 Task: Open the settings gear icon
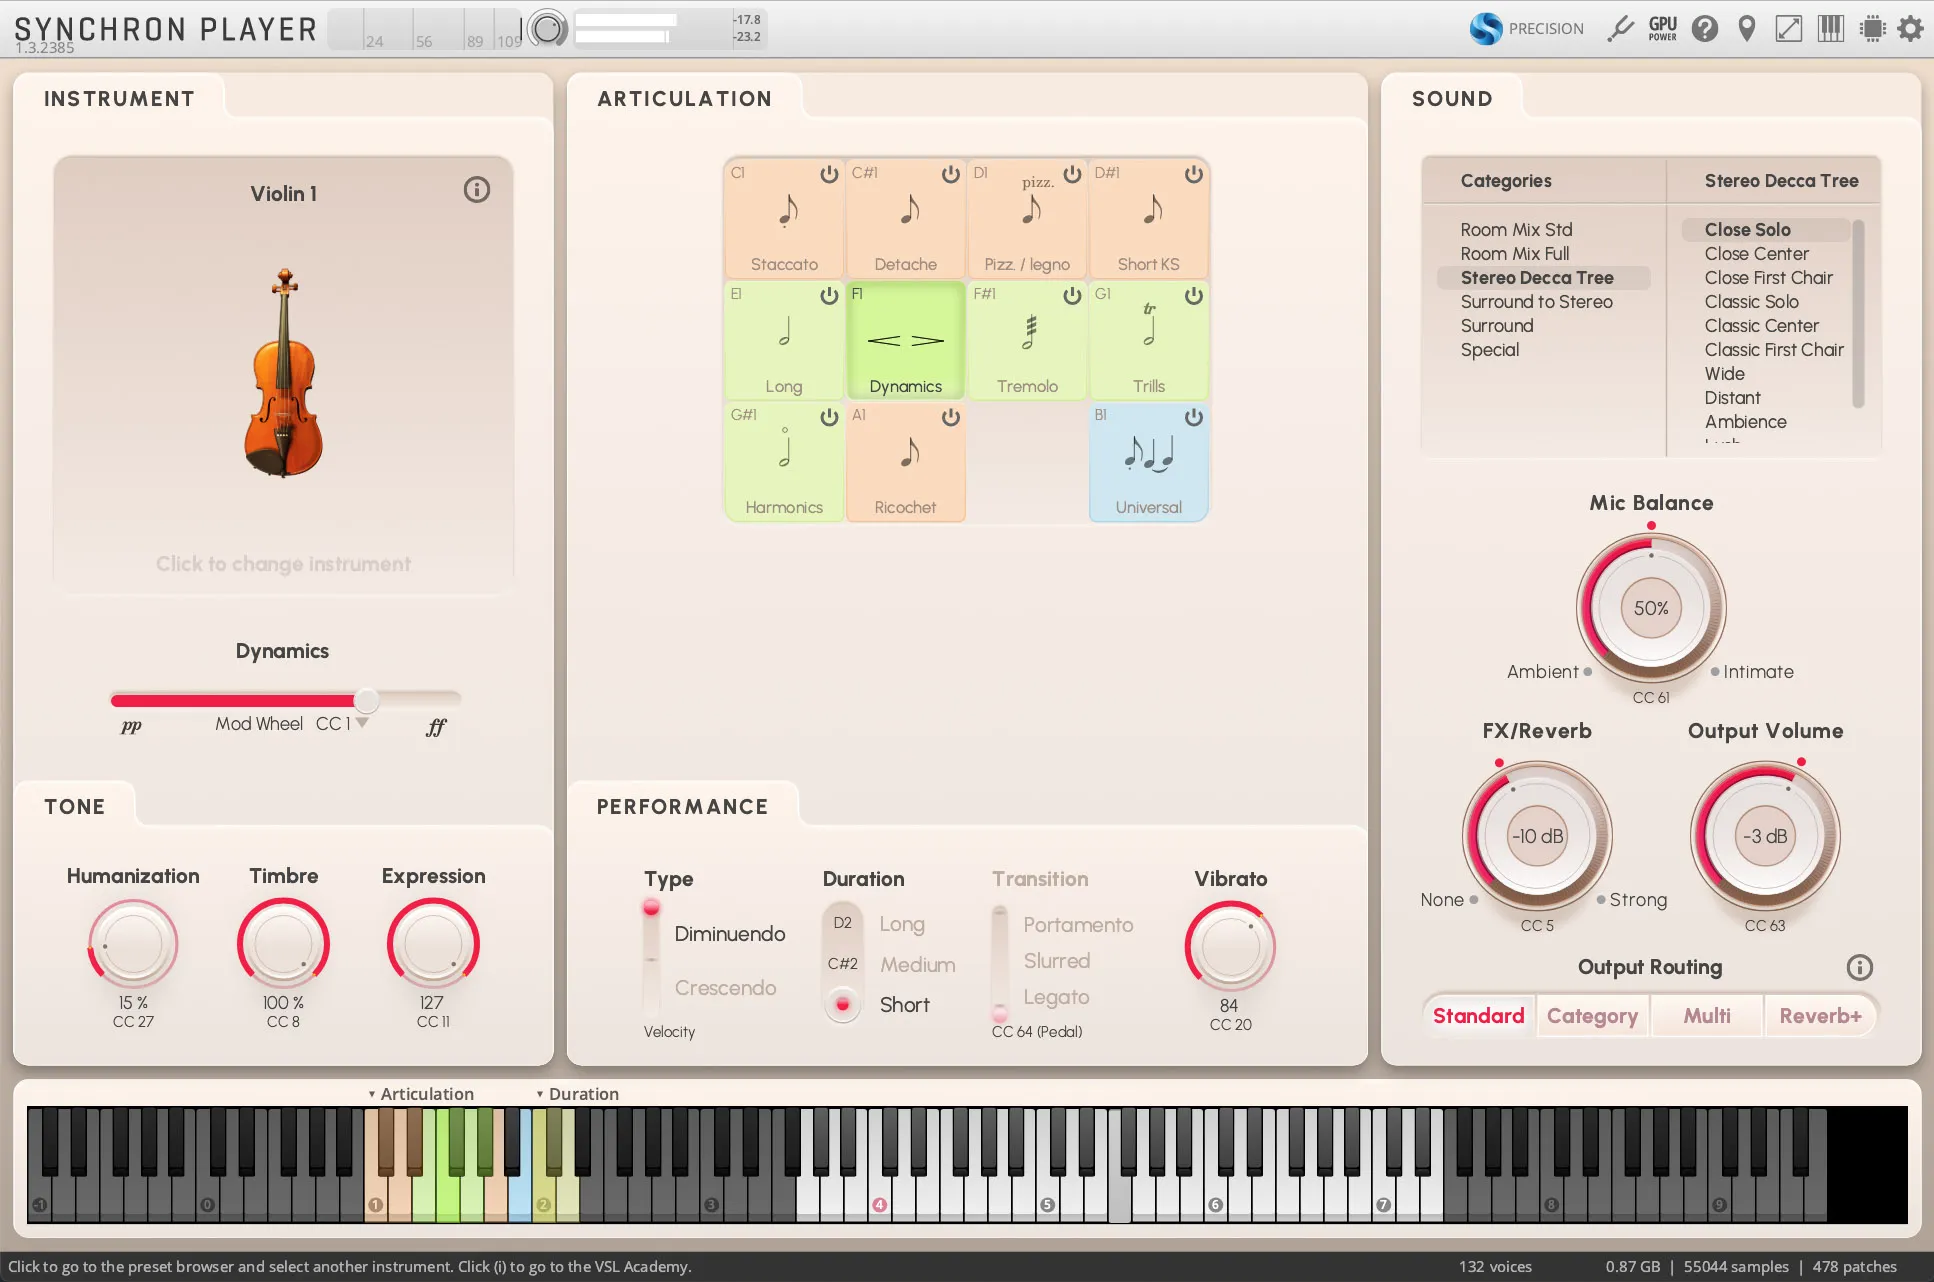click(x=1911, y=29)
